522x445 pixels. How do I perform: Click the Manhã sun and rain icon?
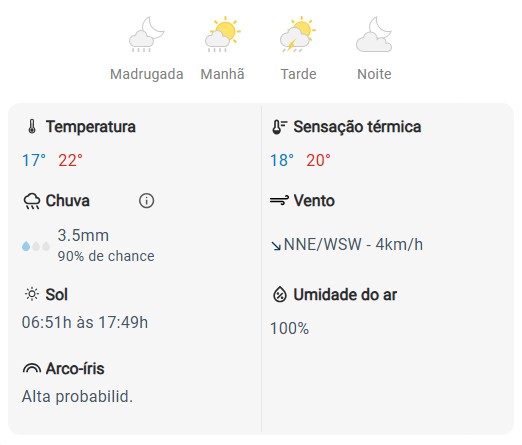223,34
